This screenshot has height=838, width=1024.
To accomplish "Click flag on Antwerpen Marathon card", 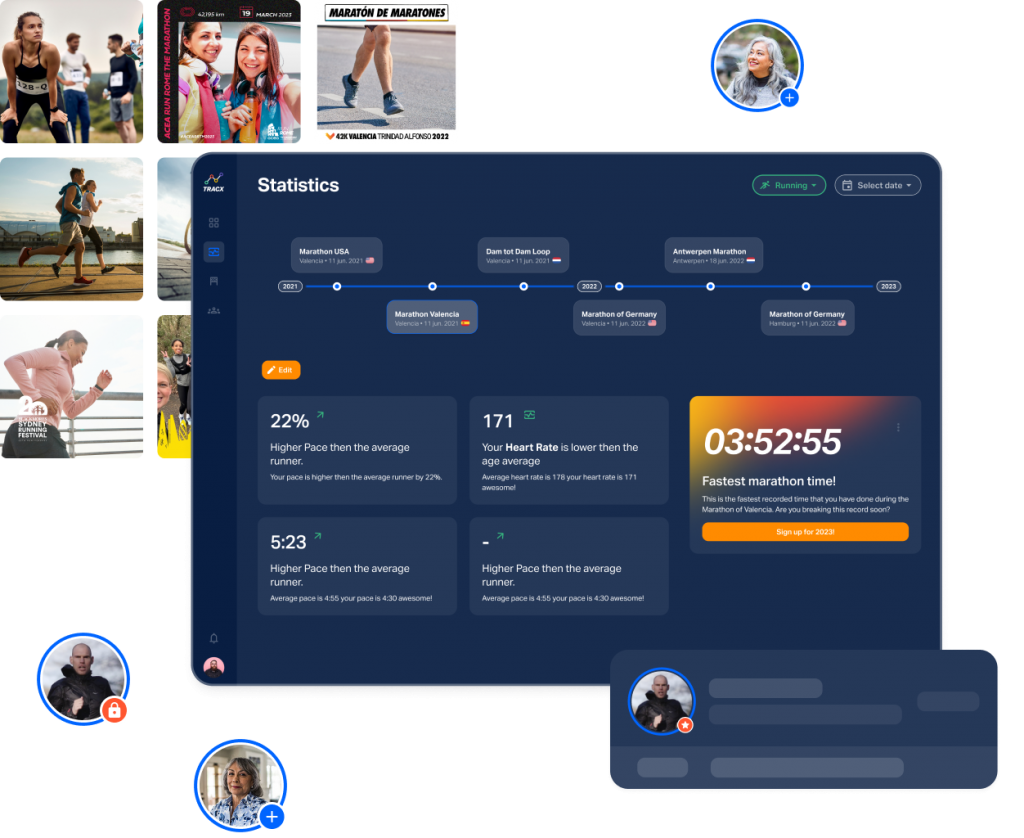I will tap(750, 261).
